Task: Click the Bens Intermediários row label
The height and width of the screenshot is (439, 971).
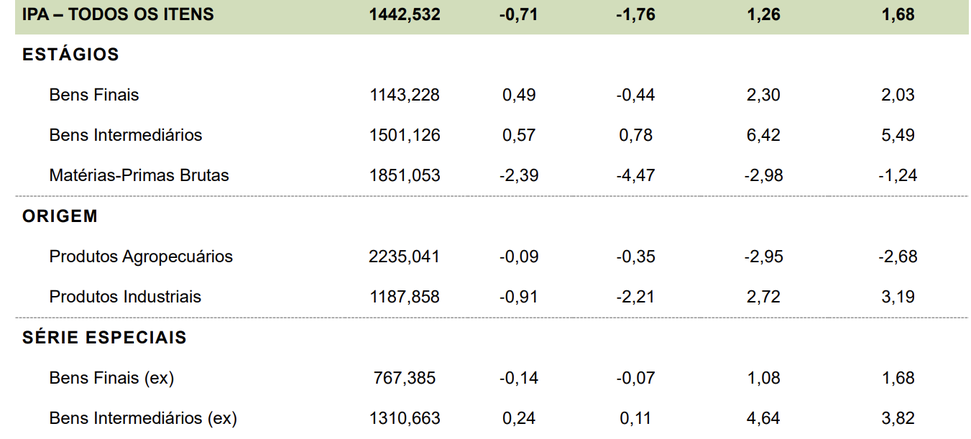Action: tap(126, 135)
